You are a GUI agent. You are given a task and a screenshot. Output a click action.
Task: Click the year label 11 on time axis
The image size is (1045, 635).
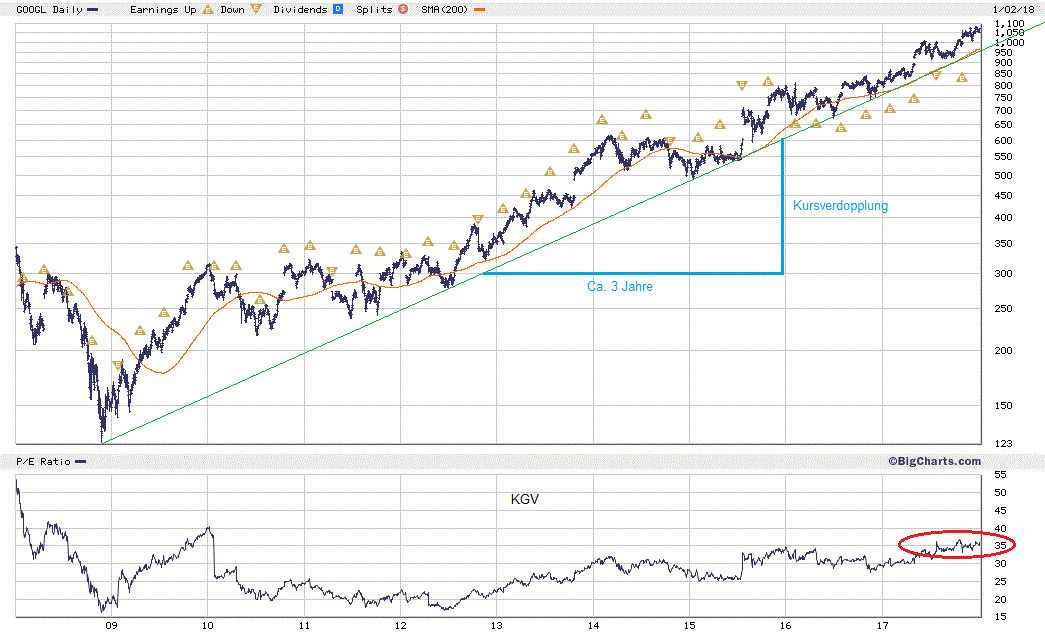pyautogui.click(x=304, y=625)
